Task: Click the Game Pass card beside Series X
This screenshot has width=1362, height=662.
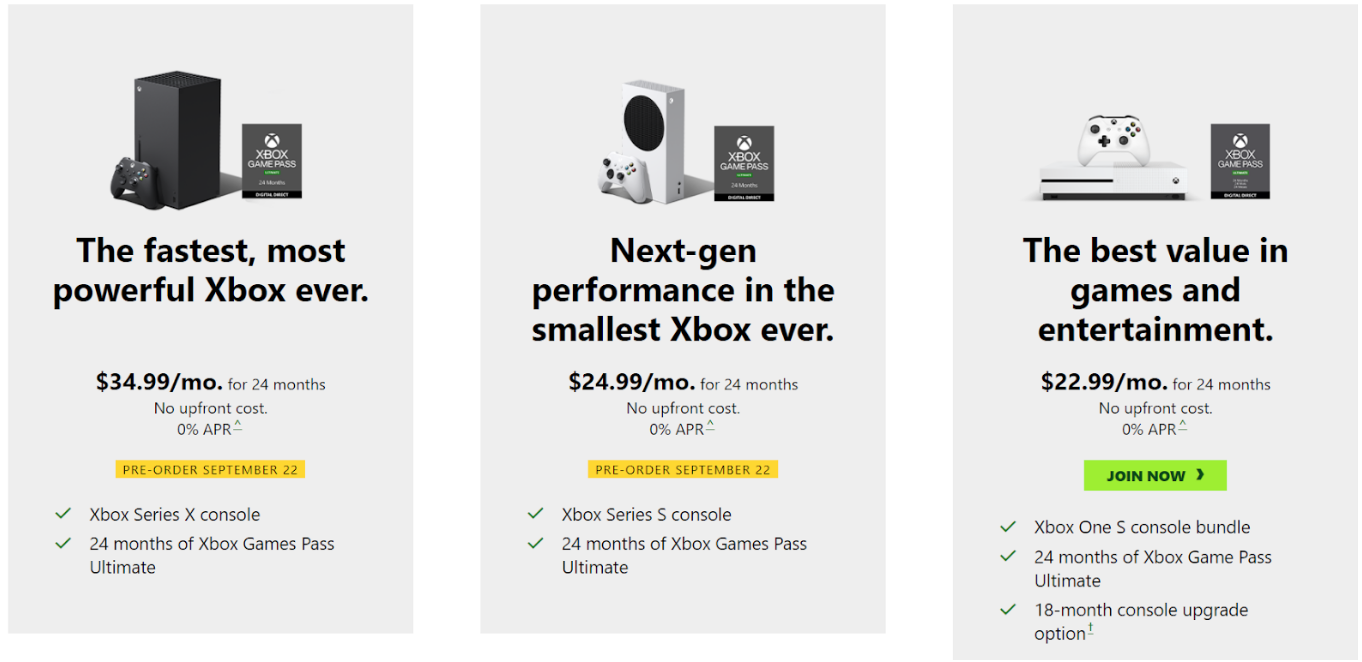Action: [272, 161]
